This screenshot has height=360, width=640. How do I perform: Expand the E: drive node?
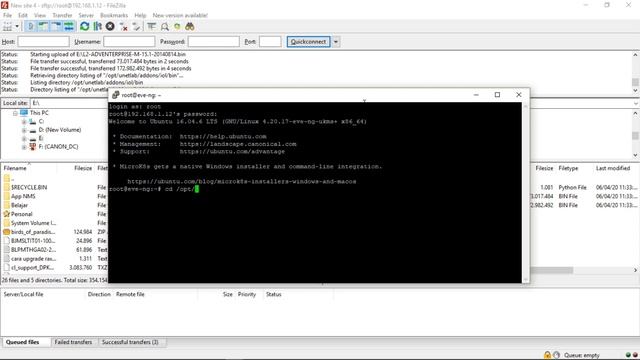tap(24, 139)
